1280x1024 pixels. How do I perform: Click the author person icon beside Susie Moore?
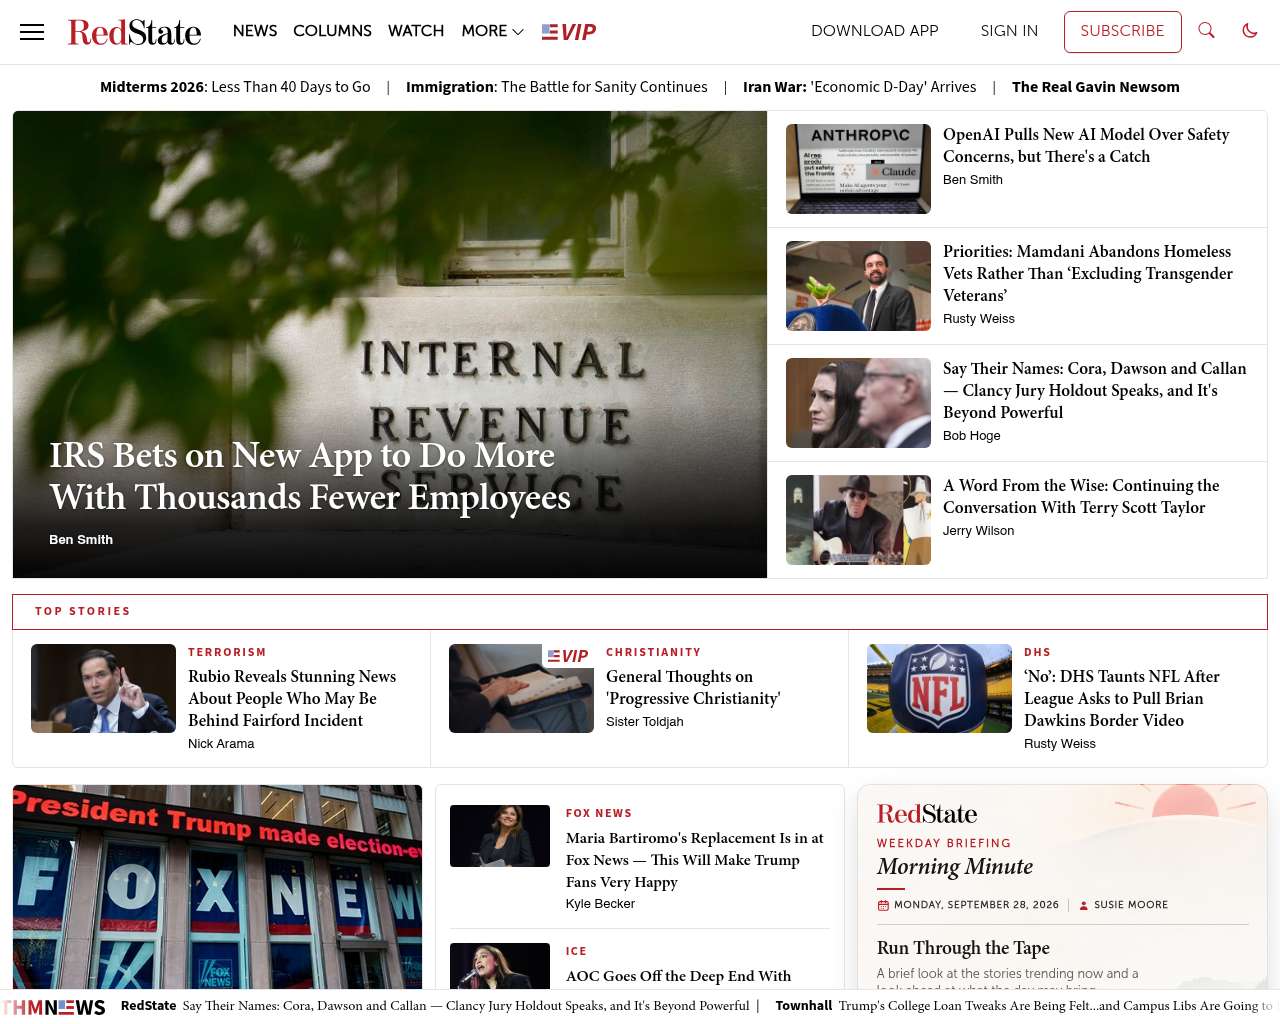click(x=1083, y=905)
